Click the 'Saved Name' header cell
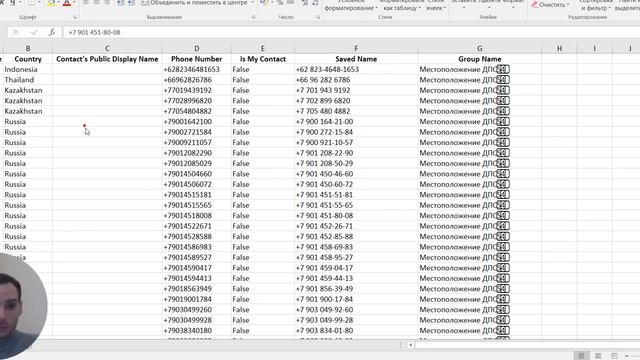The height and width of the screenshot is (360, 640). pyautogui.click(x=356, y=59)
